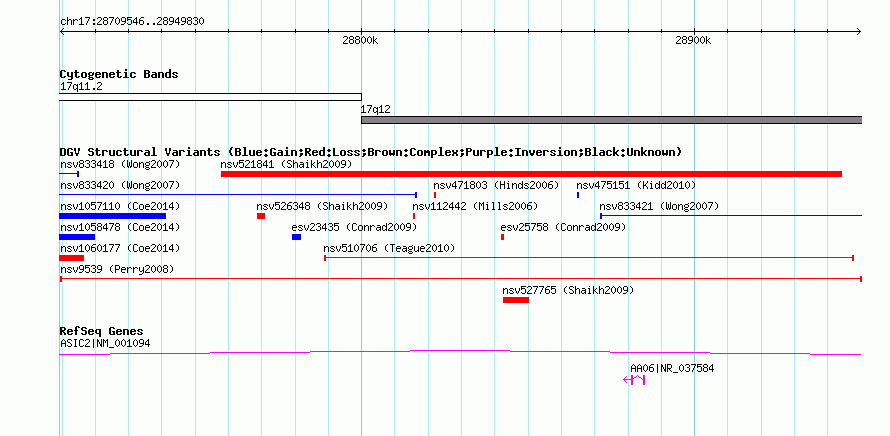890x436 pixels.
Task: Click the right arrowhead of the ruler
Action: coord(859,32)
